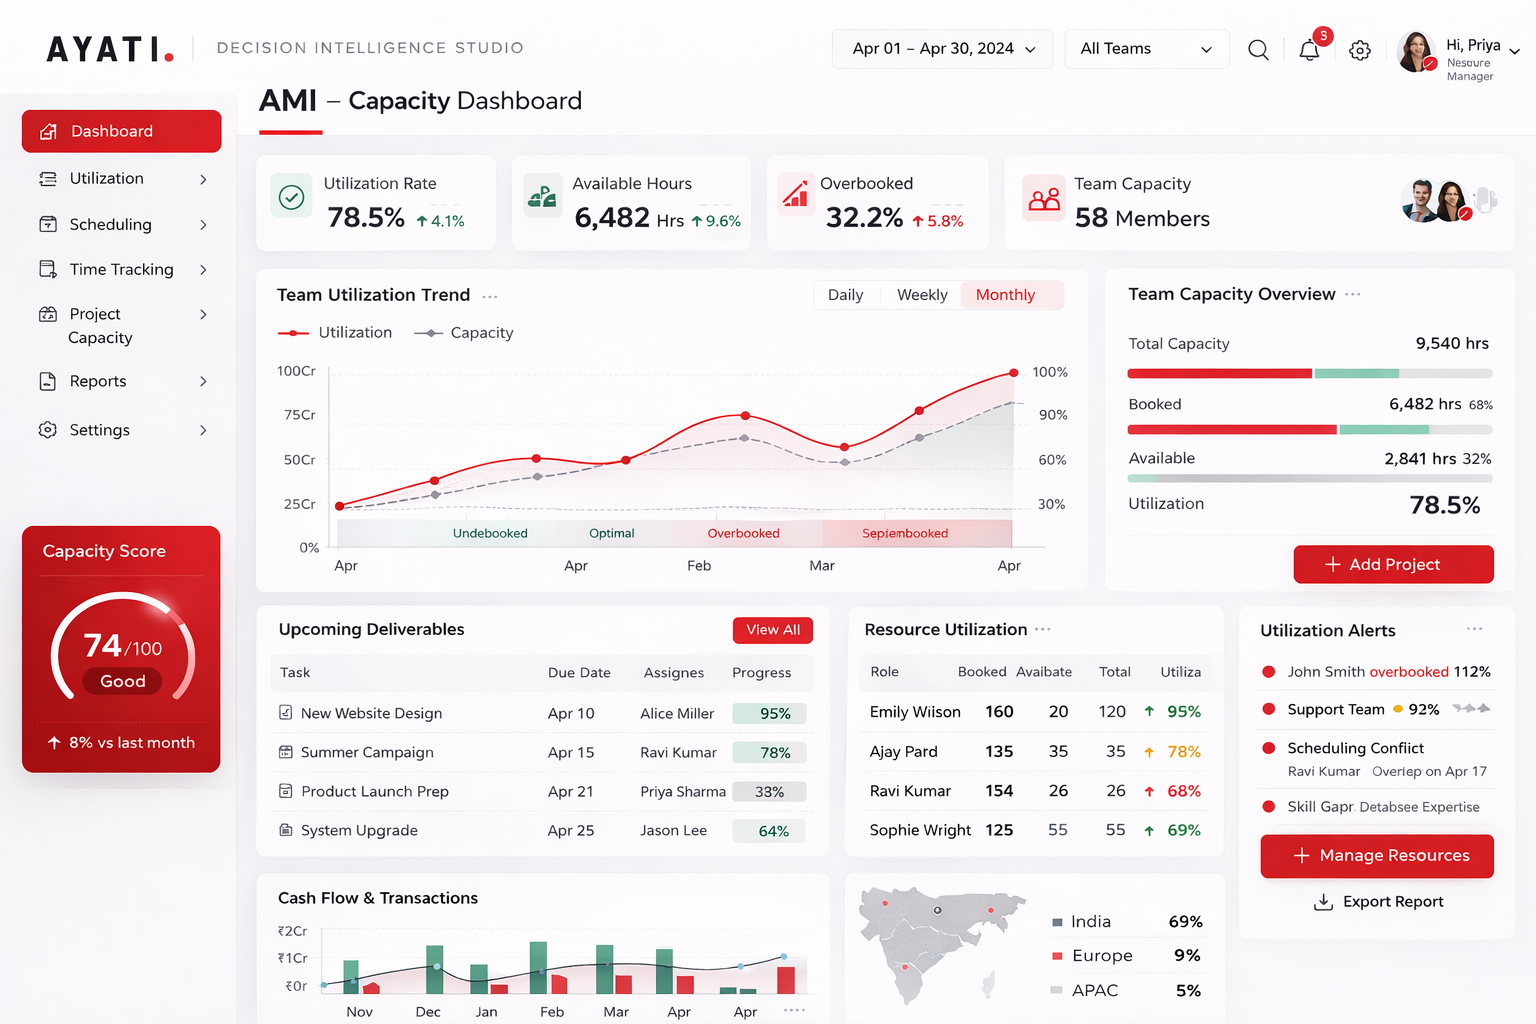Click the Export Report download icon
The height and width of the screenshot is (1024, 1536).
1323,902
